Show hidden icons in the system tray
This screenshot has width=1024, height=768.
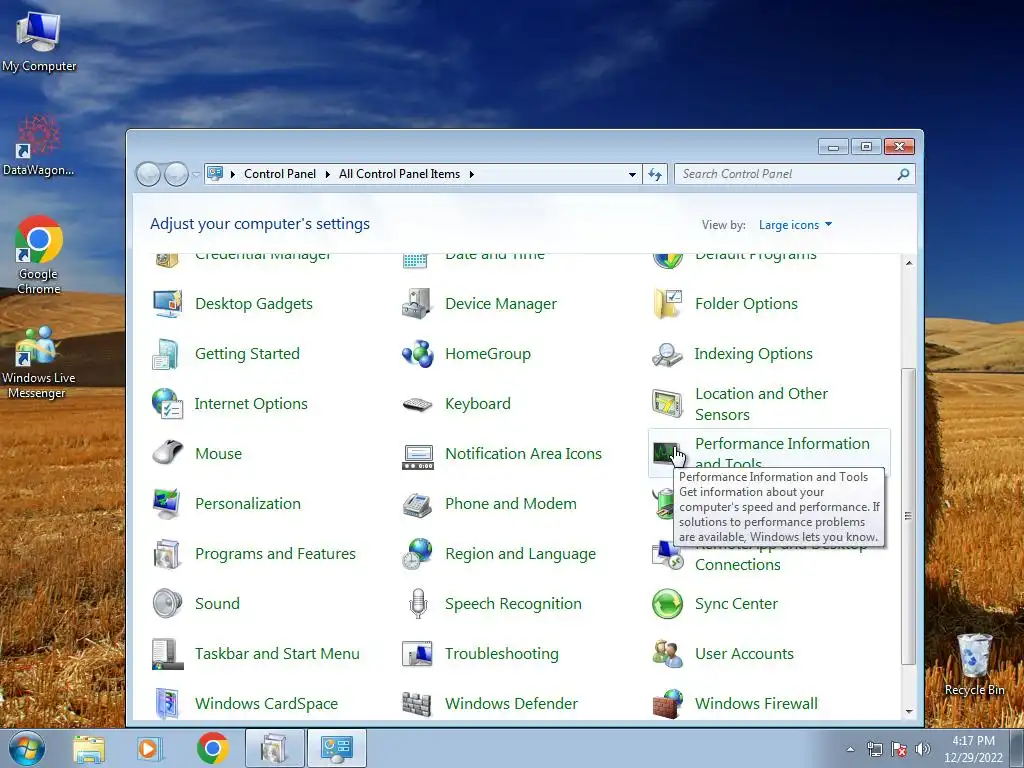coord(850,749)
